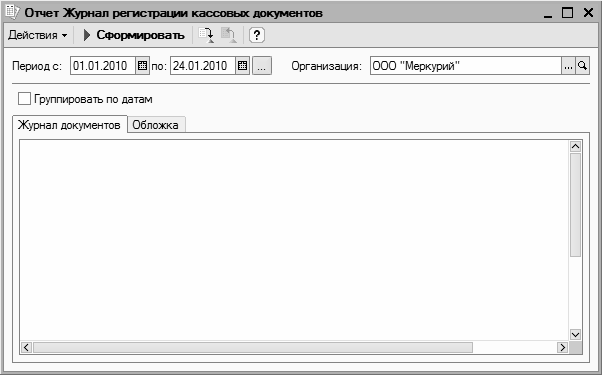Click the horizontal scrollbar right arrow
This screenshot has height=375, width=602.
click(562, 347)
